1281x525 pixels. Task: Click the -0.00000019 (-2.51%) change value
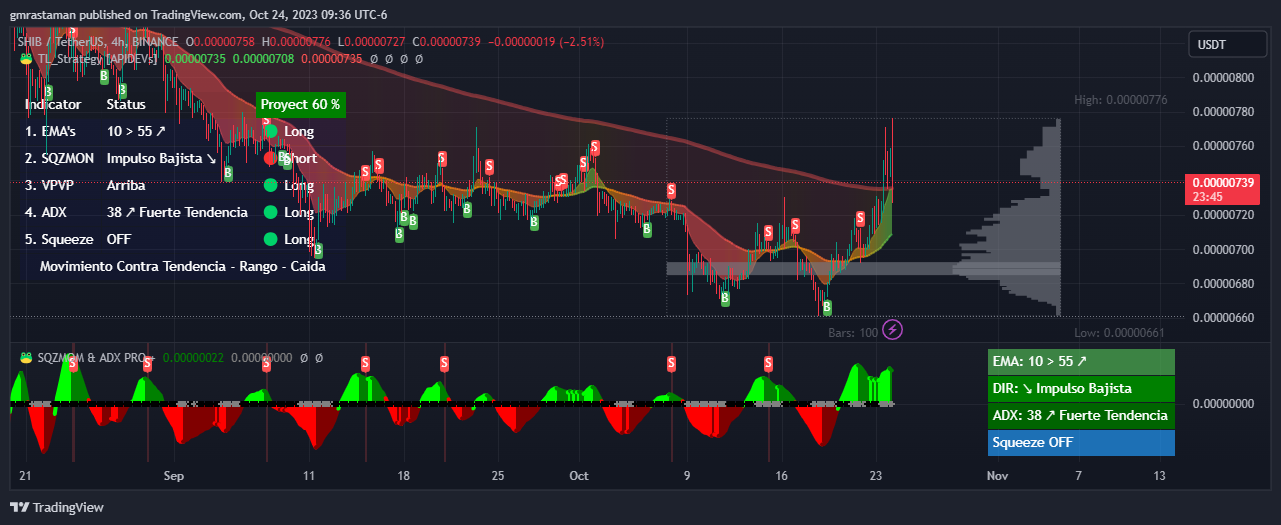click(x=546, y=42)
